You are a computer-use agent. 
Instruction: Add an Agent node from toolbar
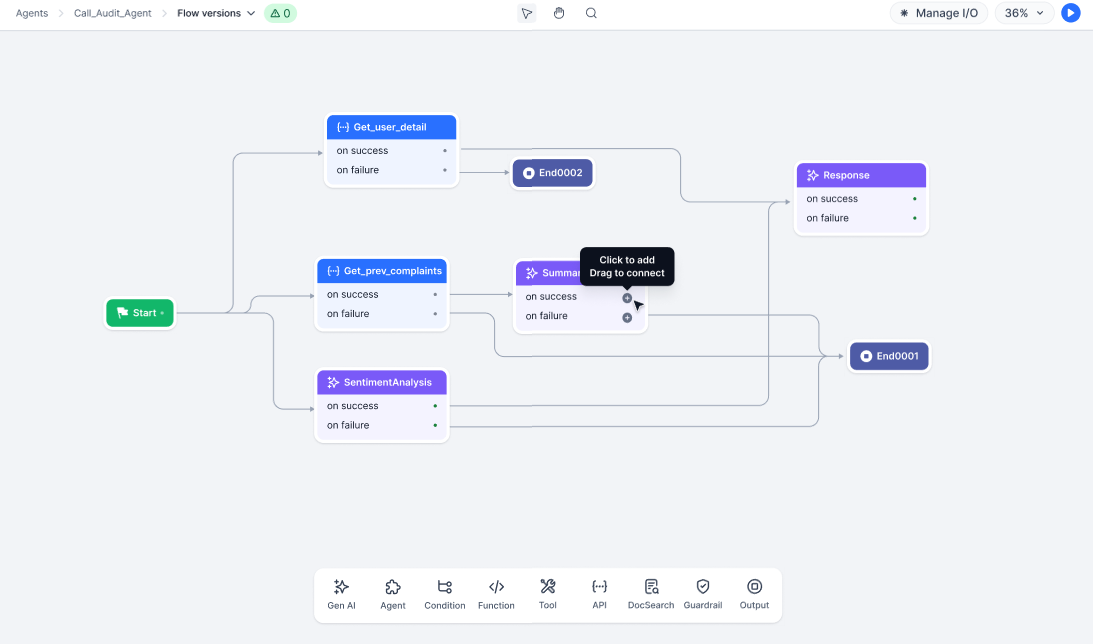point(393,594)
